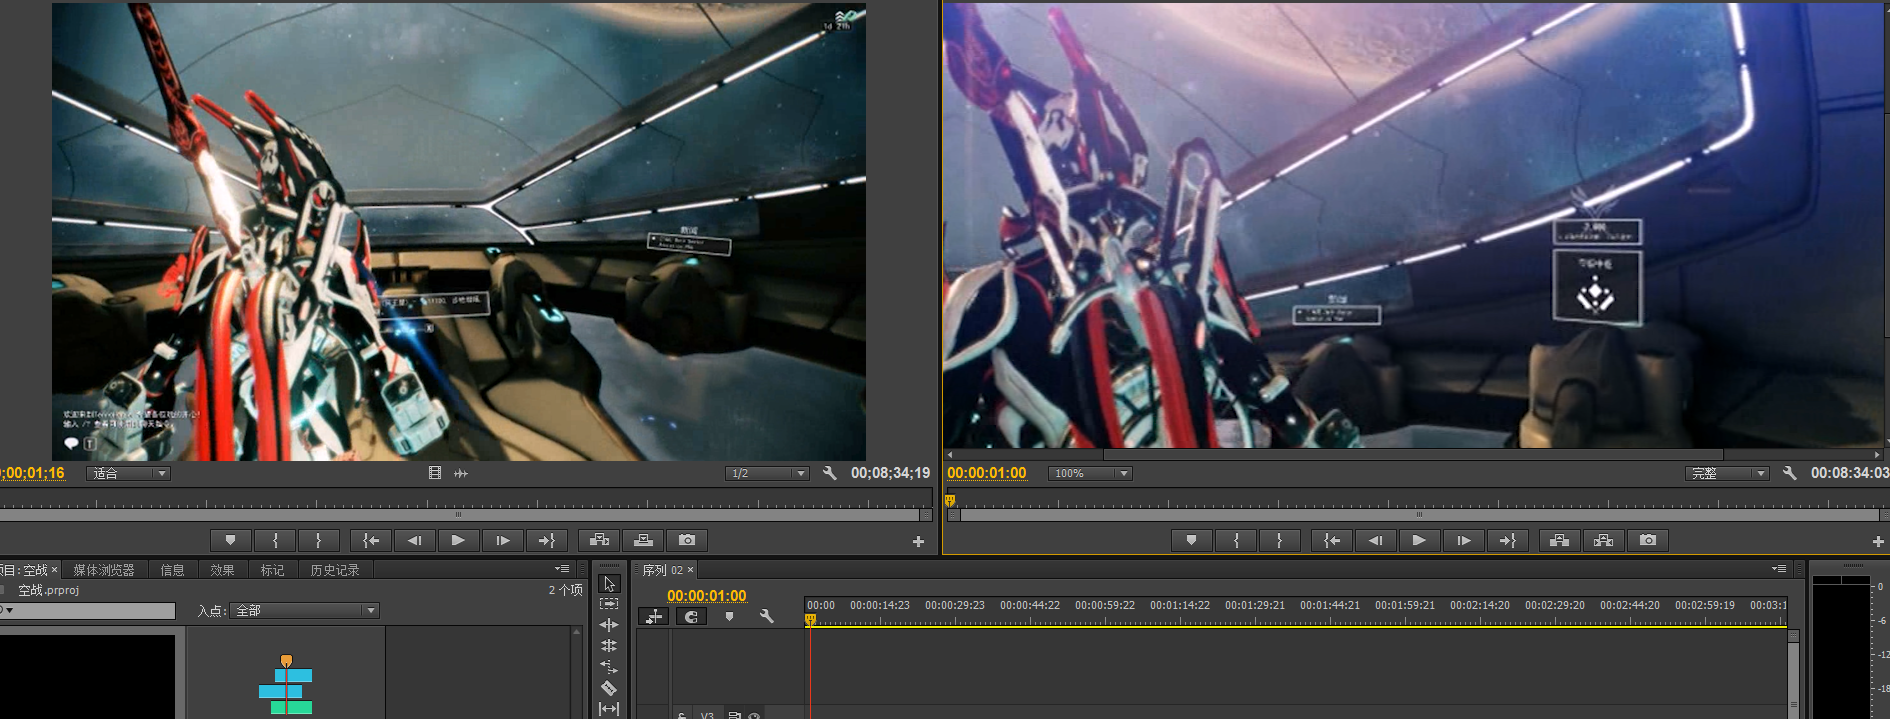Switch to 媒体浏览器 tab
1890x719 pixels.
click(104, 570)
